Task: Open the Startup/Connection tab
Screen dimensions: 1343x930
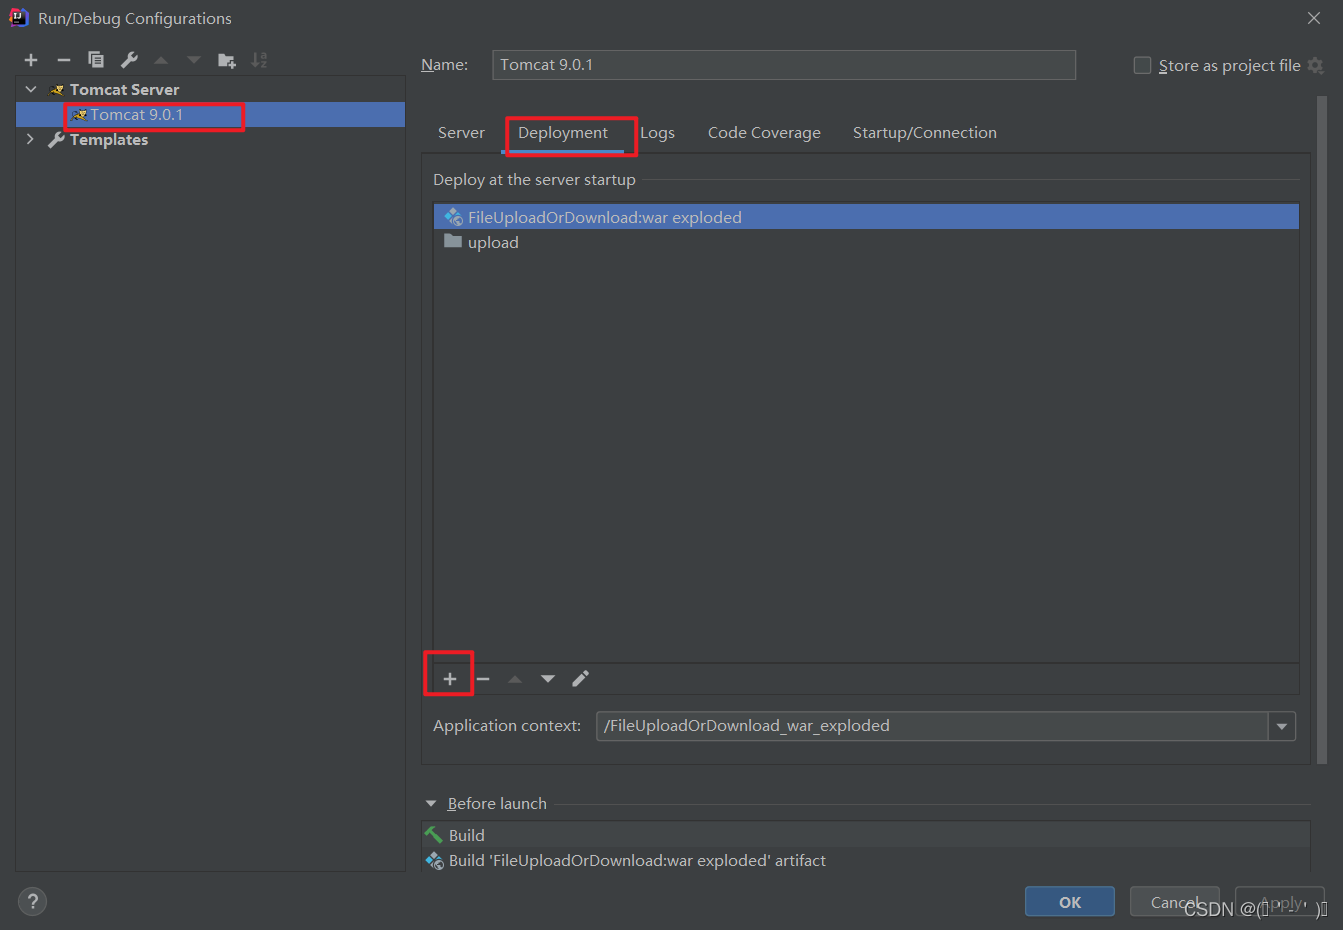Action: tap(925, 133)
